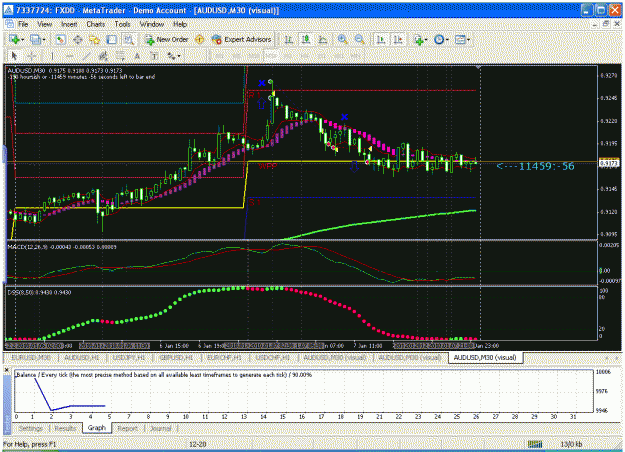The width and height of the screenshot is (625, 452).
Task: Switch to the EURUSD,M30 chart tab
Action: [x=31, y=358]
